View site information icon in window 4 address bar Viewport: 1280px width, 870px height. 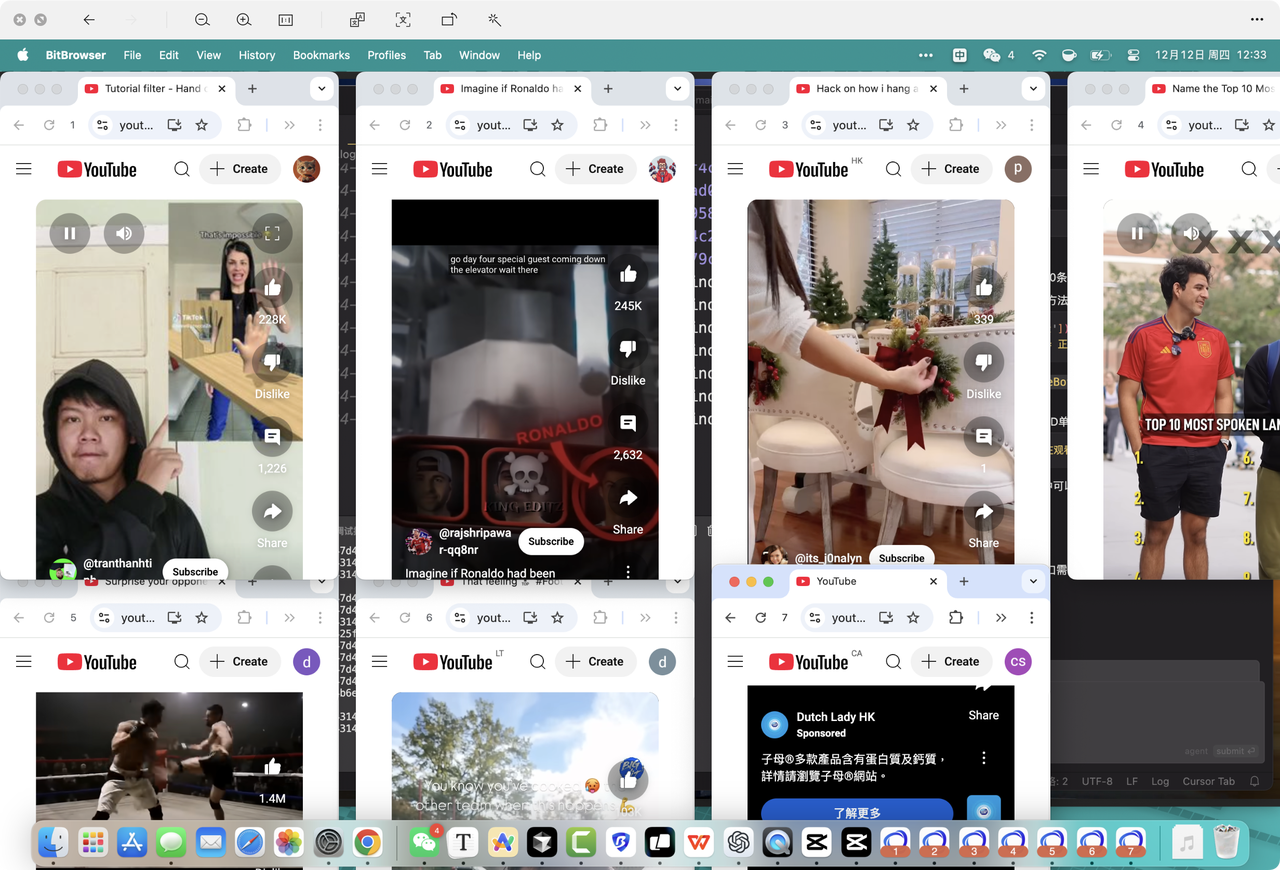1171,125
